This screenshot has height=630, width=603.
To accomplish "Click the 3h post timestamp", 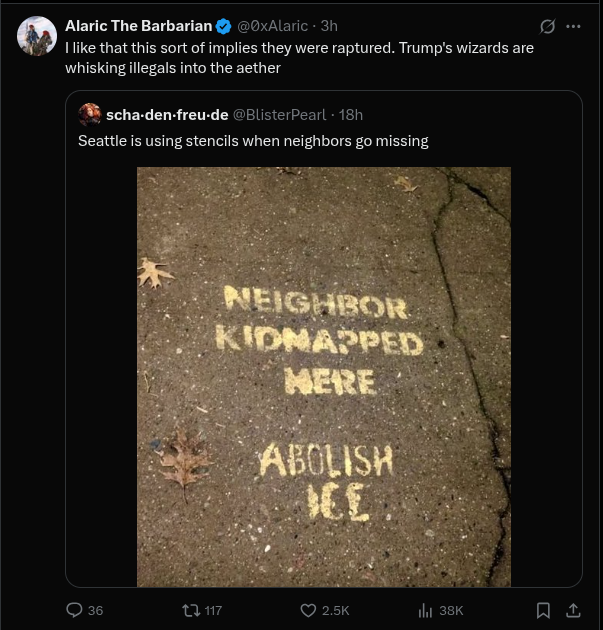I will (x=329, y=26).
